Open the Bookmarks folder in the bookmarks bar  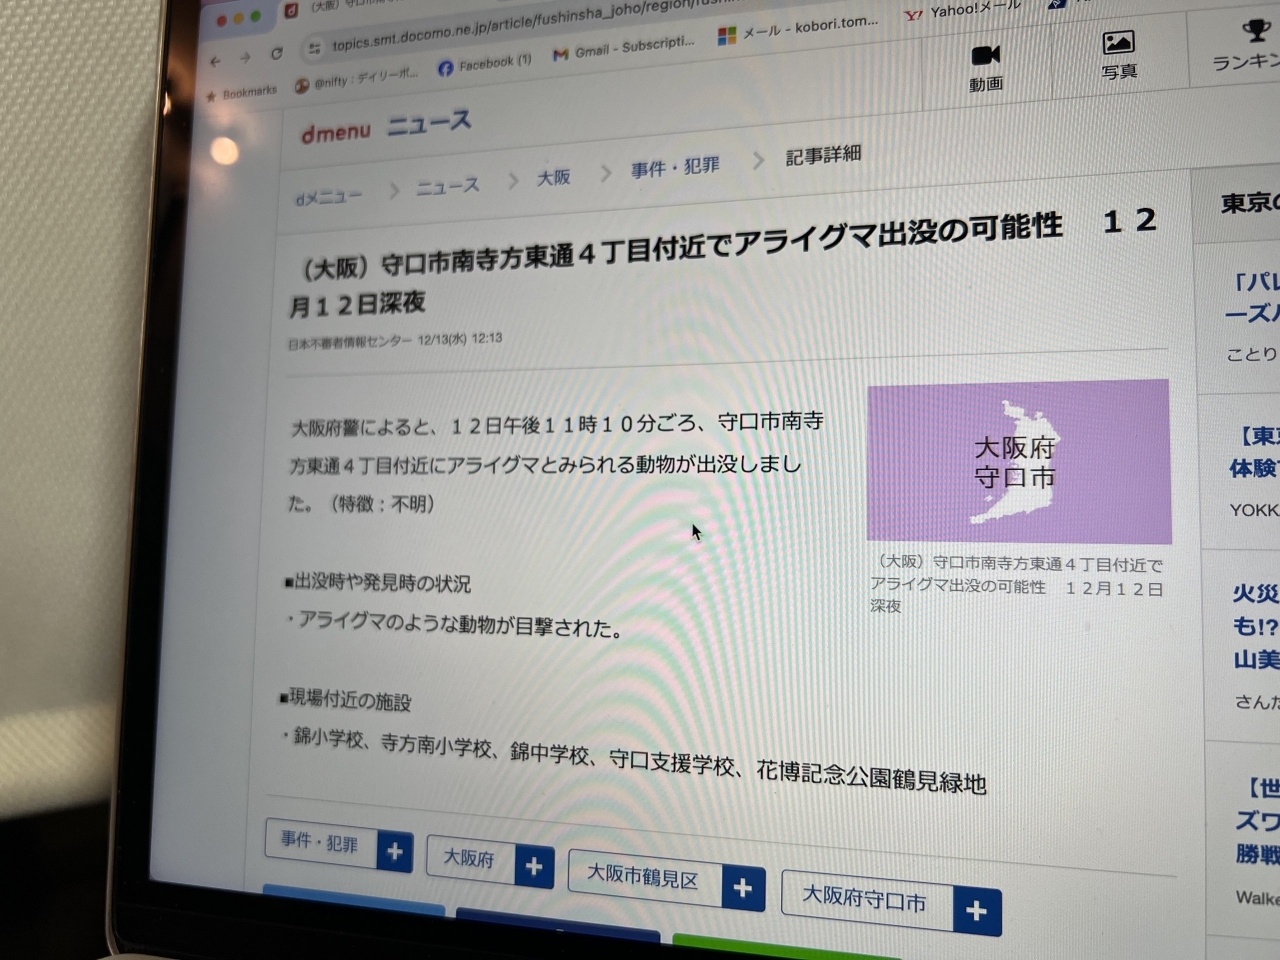[241, 93]
